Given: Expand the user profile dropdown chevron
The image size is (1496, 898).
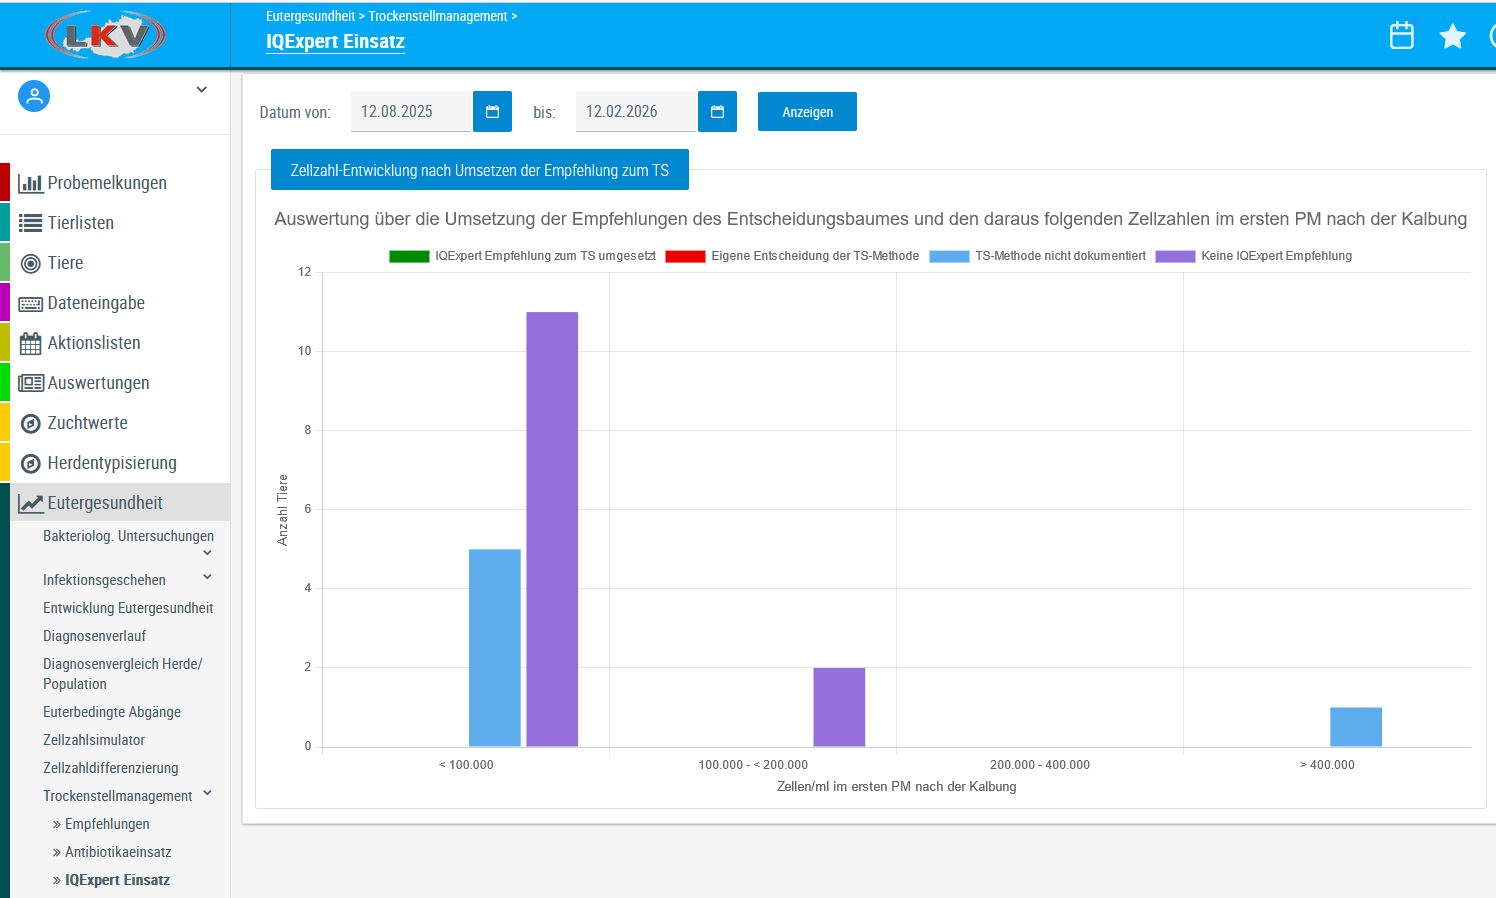Looking at the screenshot, I should (201, 90).
